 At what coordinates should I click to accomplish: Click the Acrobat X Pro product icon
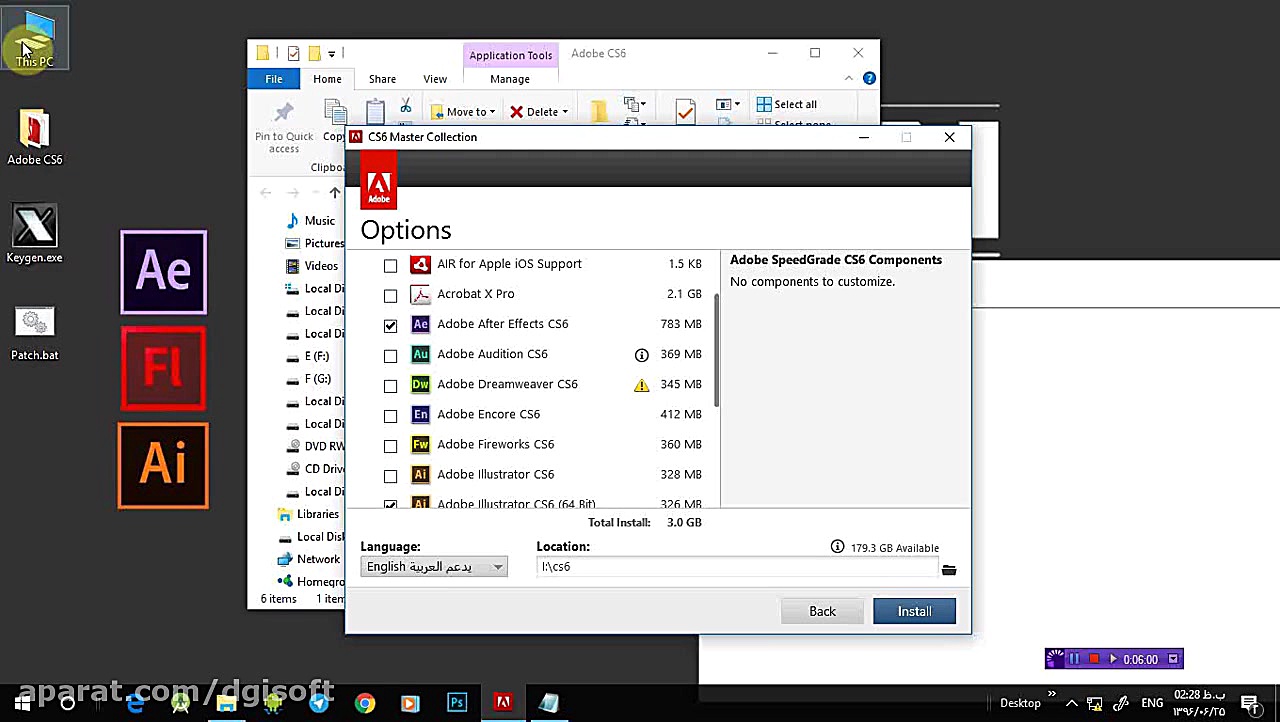[x=420, y=294]
